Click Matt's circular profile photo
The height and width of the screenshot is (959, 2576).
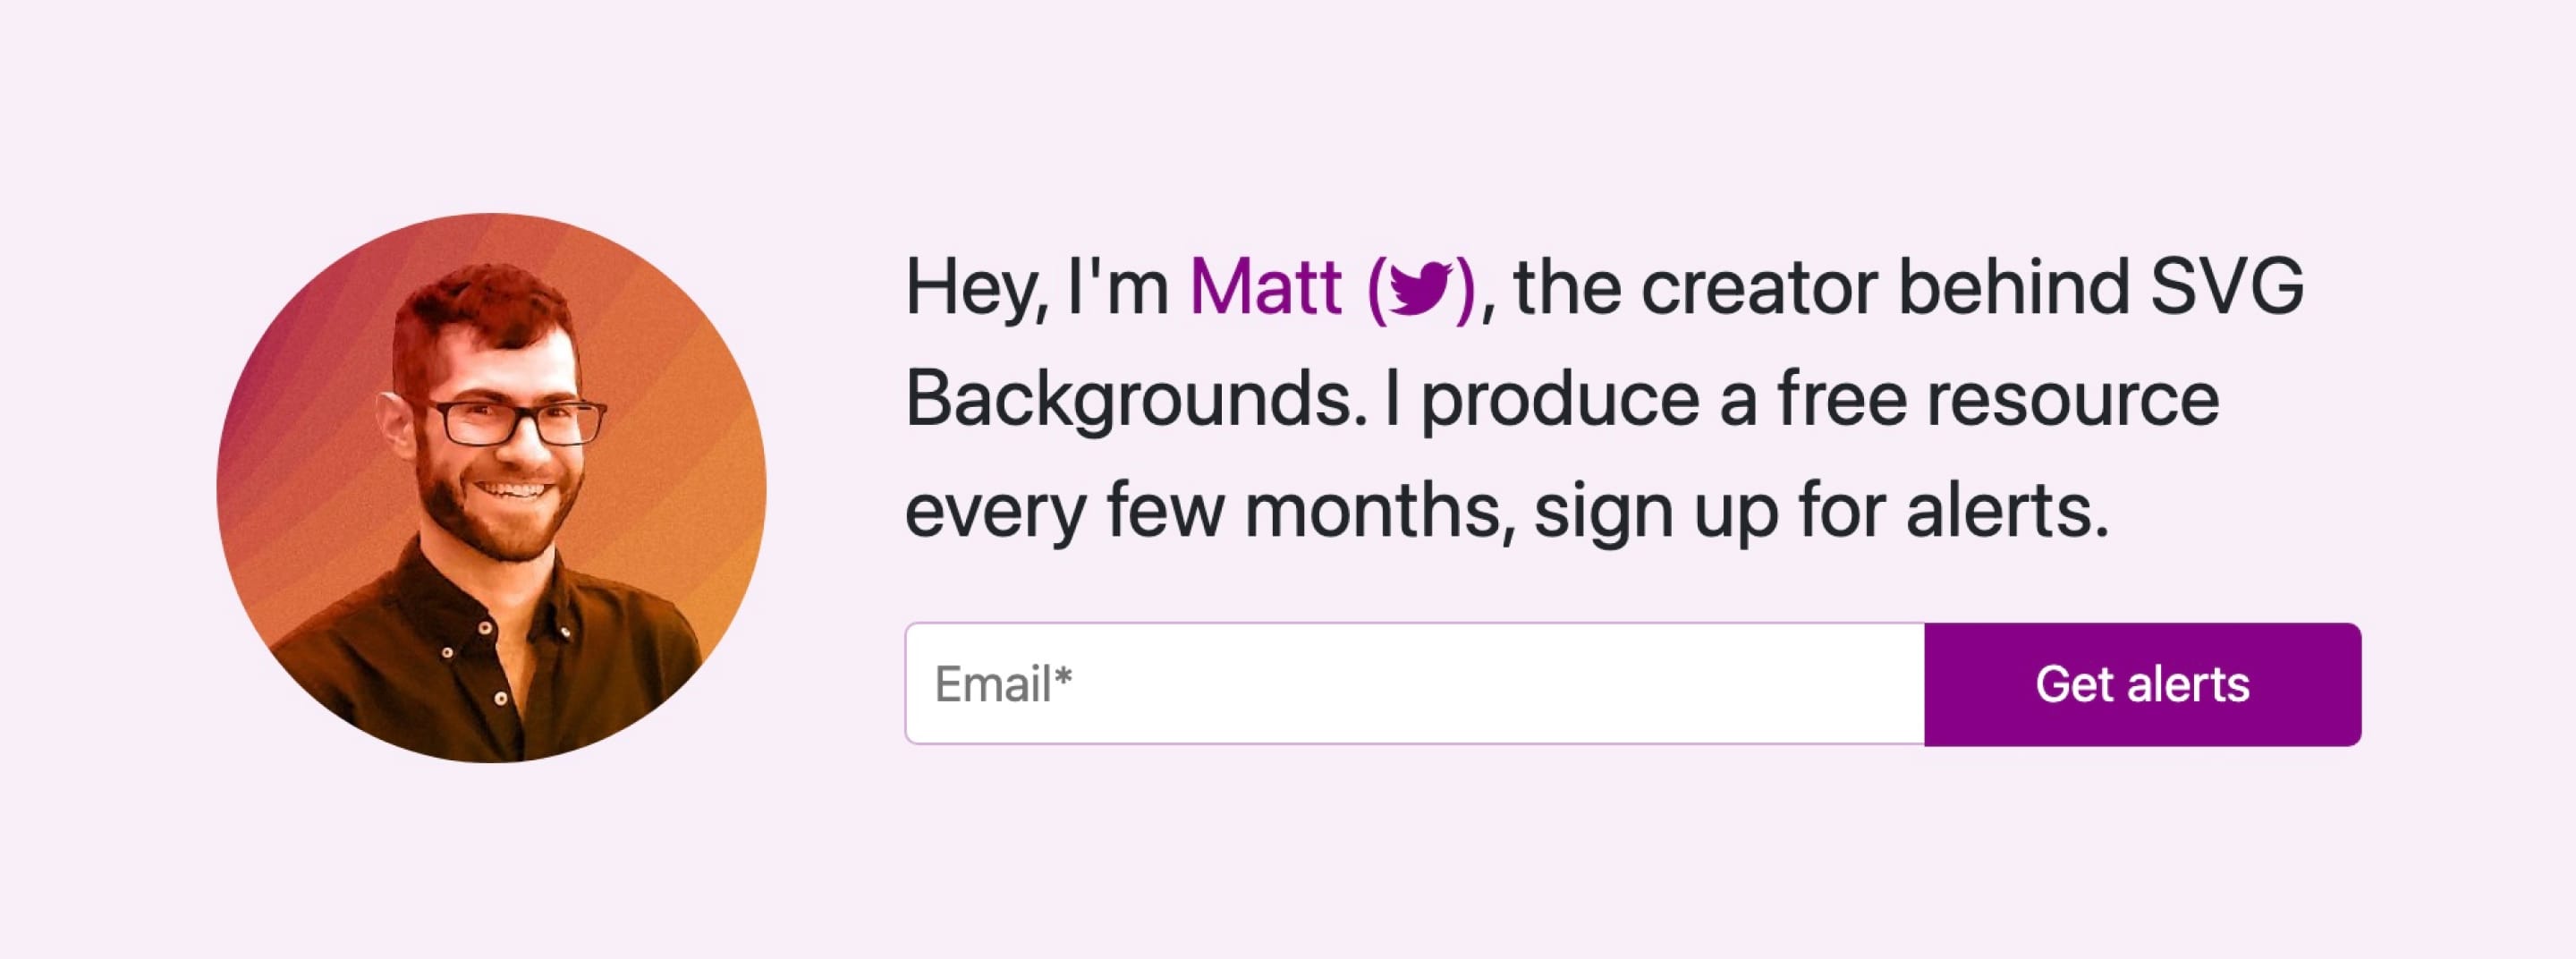tap(491, 488)
